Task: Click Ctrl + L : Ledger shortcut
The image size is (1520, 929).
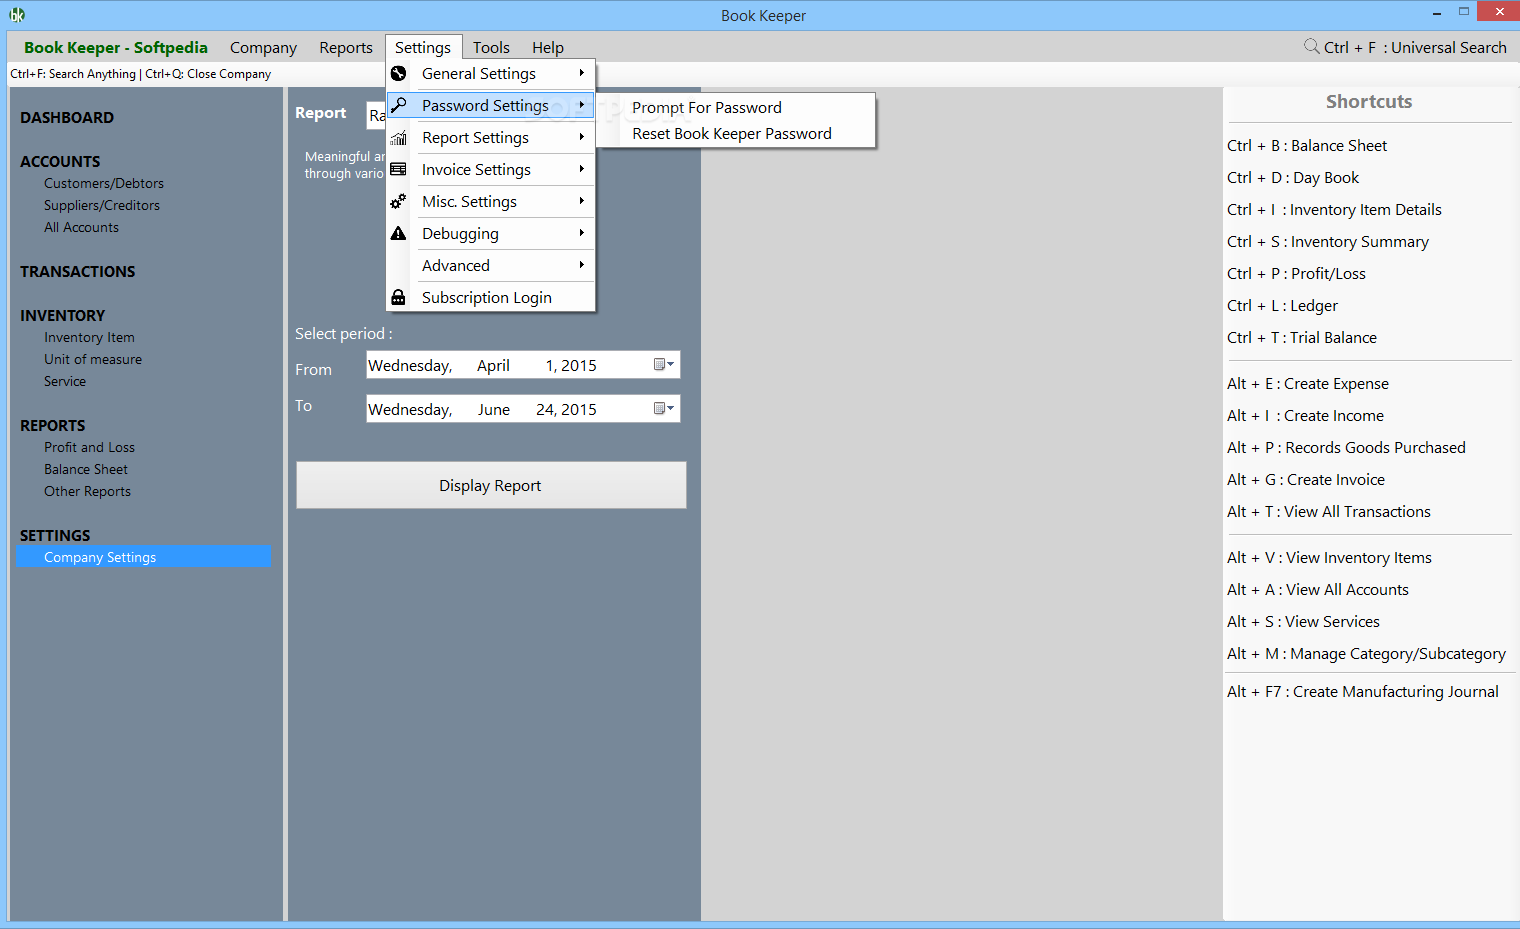Action: point(1282,305)
